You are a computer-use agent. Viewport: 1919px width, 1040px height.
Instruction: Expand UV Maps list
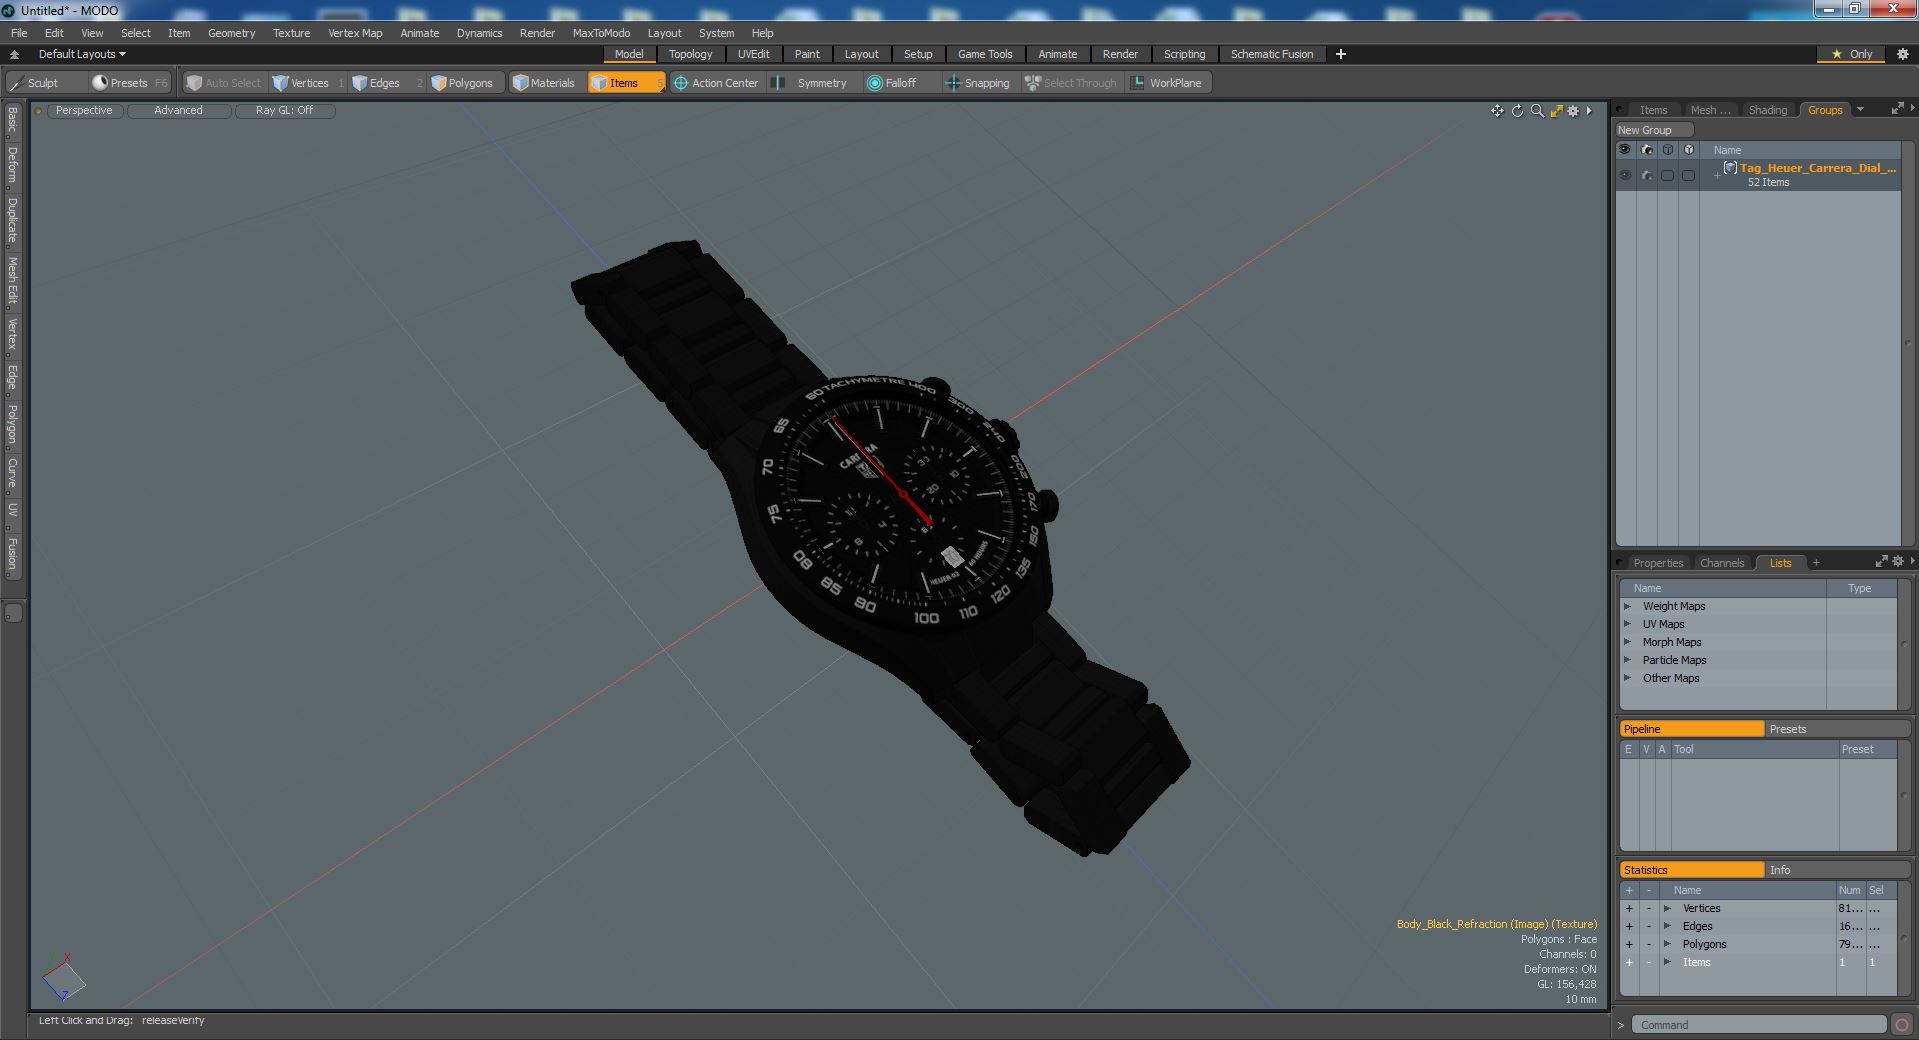[x=1627, y=624]
